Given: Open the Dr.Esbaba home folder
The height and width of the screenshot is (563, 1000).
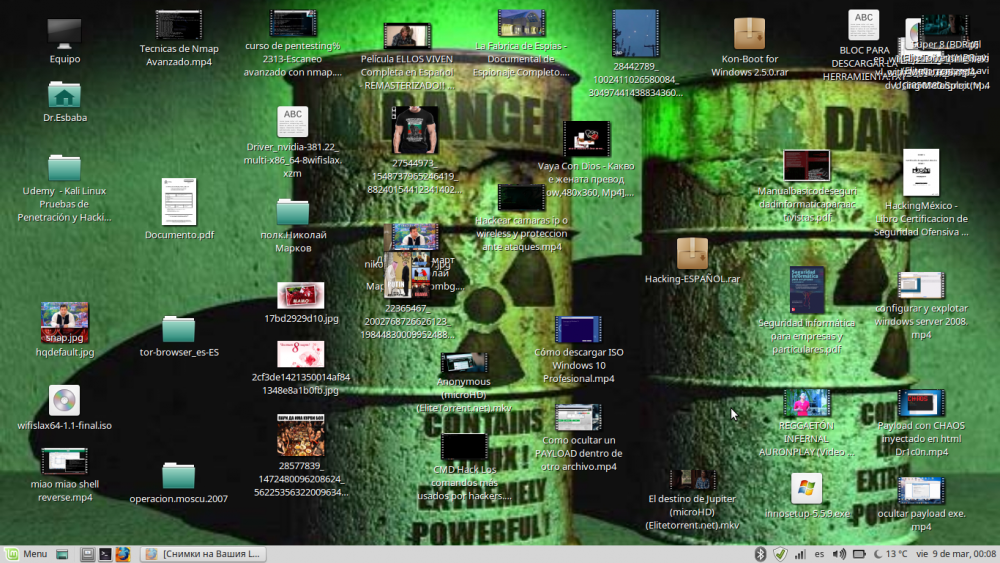Looking at the screenshot, I should tap(64, 95).
